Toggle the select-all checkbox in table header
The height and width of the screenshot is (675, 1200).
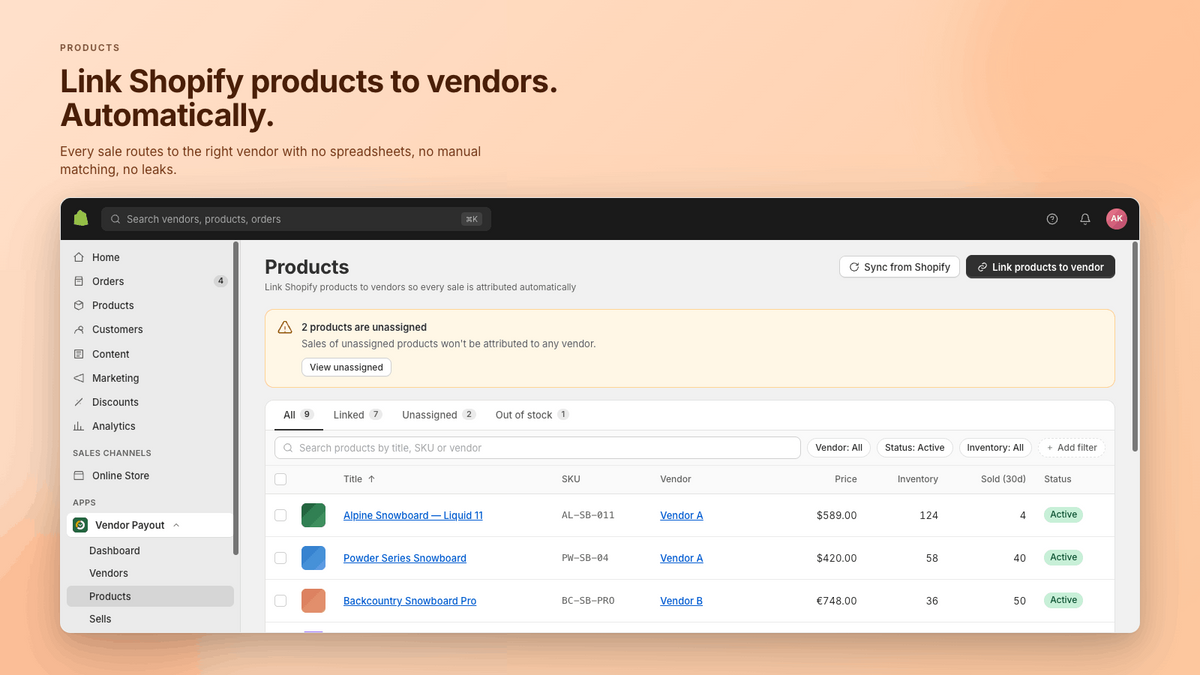pyautogui.click(x=281, y=479)
